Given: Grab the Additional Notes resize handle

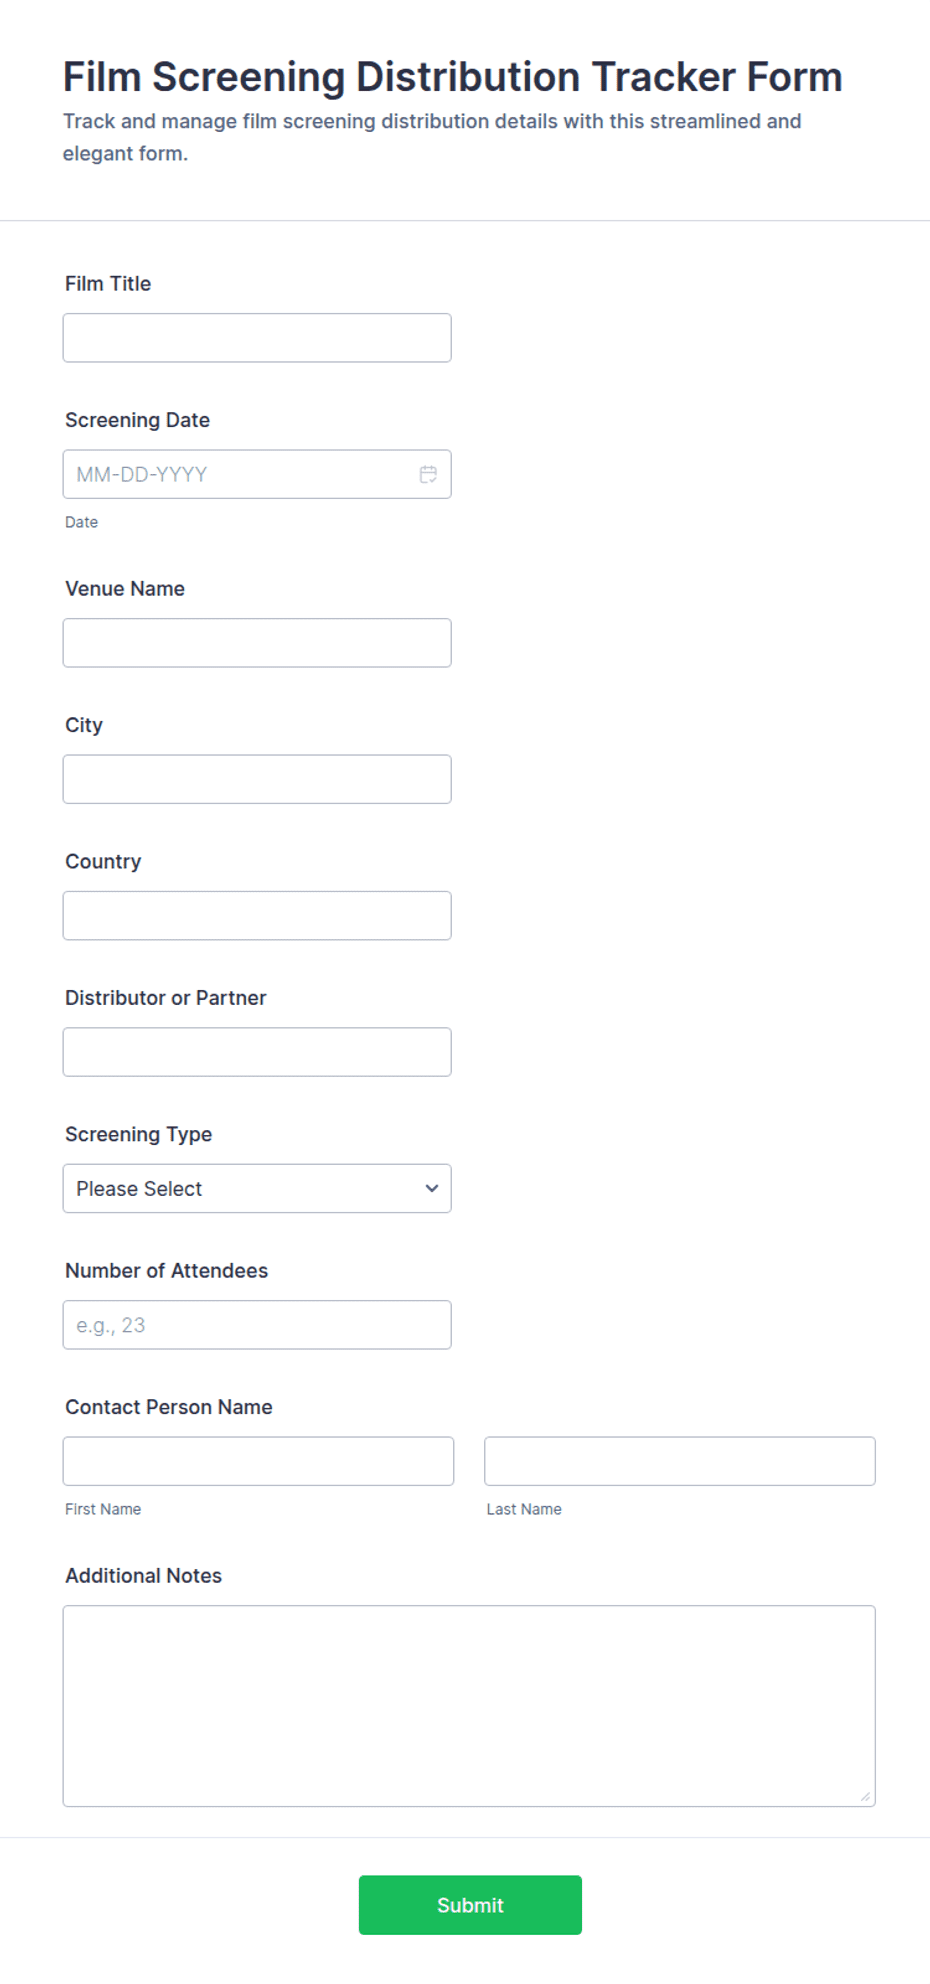Looking at the screenshot, I should coord(865,1796).
